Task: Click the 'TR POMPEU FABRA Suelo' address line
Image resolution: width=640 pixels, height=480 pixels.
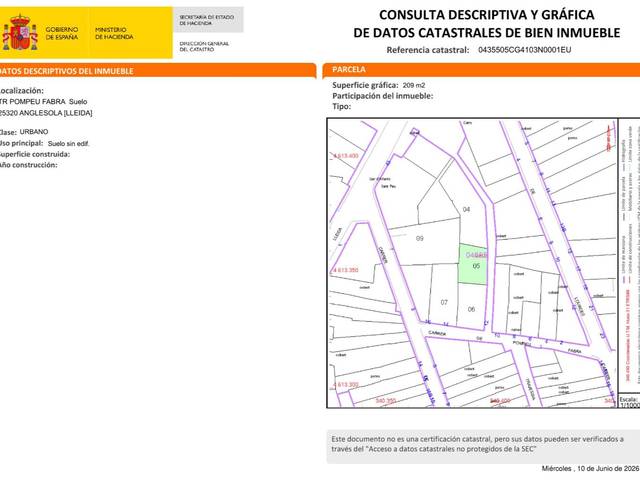Action: click(43, 102)
